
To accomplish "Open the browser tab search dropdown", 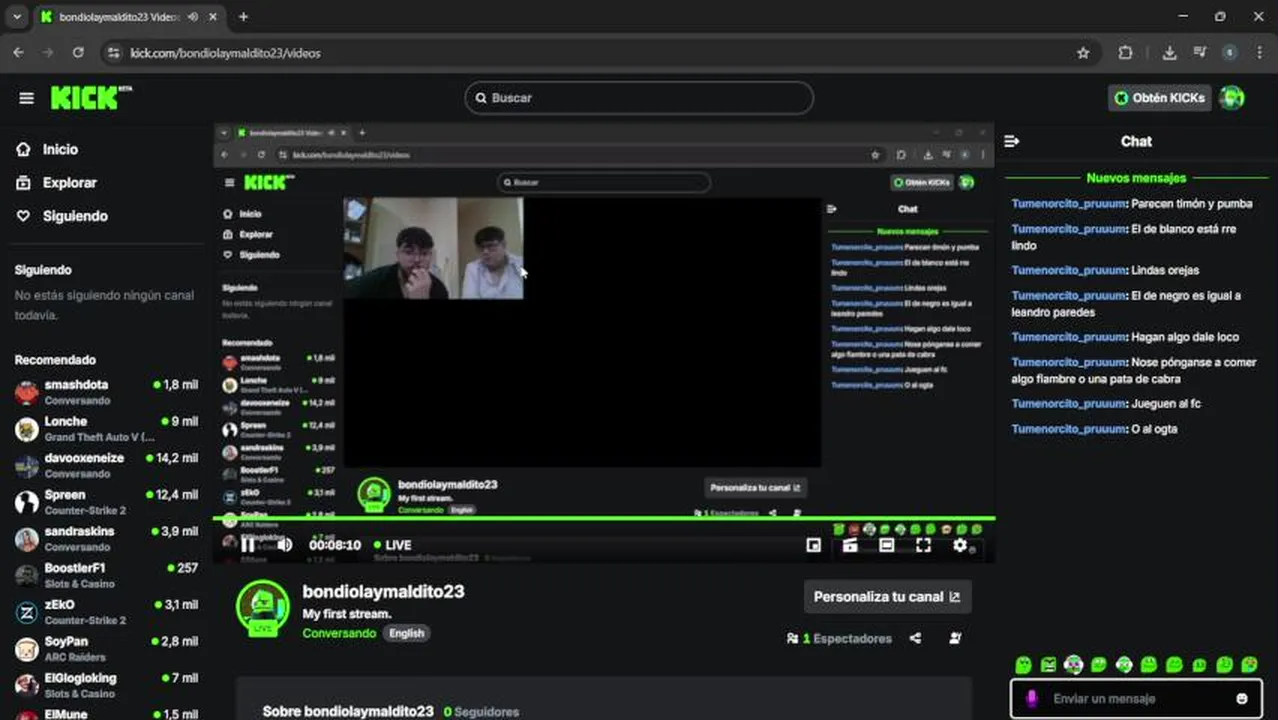I will (x=17, y=17).
